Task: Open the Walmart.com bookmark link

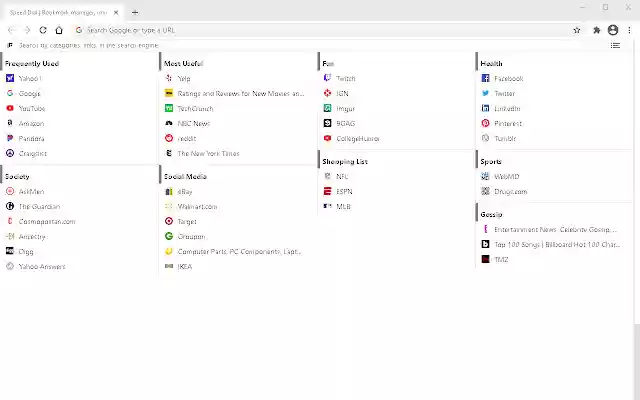Action: point(197,206)
